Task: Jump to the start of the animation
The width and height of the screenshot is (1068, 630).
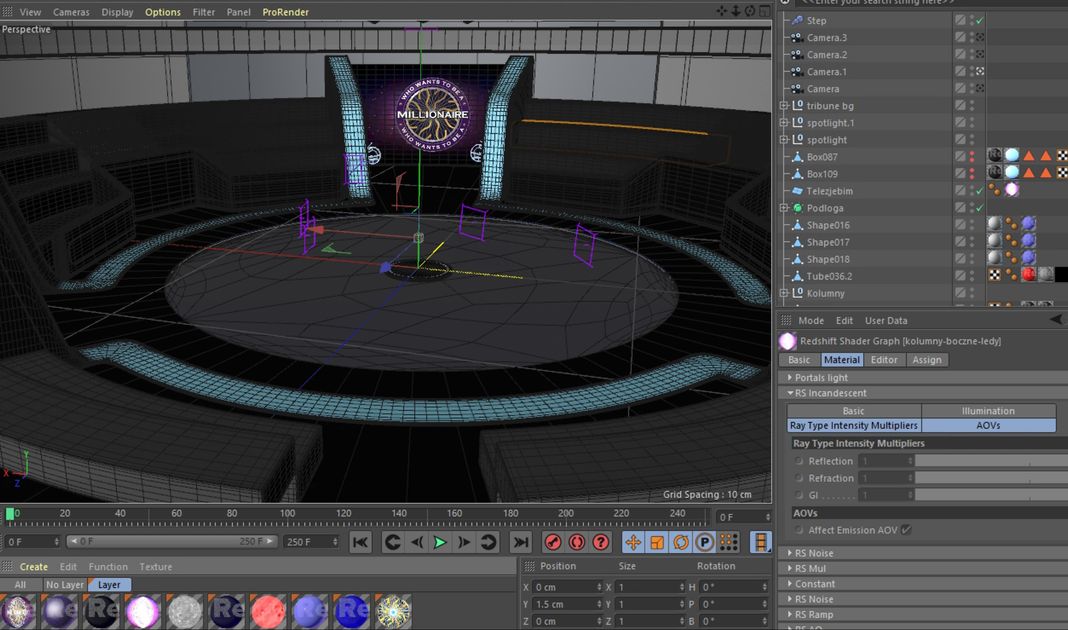Action: pyautogui.click(x=361, y=542)
